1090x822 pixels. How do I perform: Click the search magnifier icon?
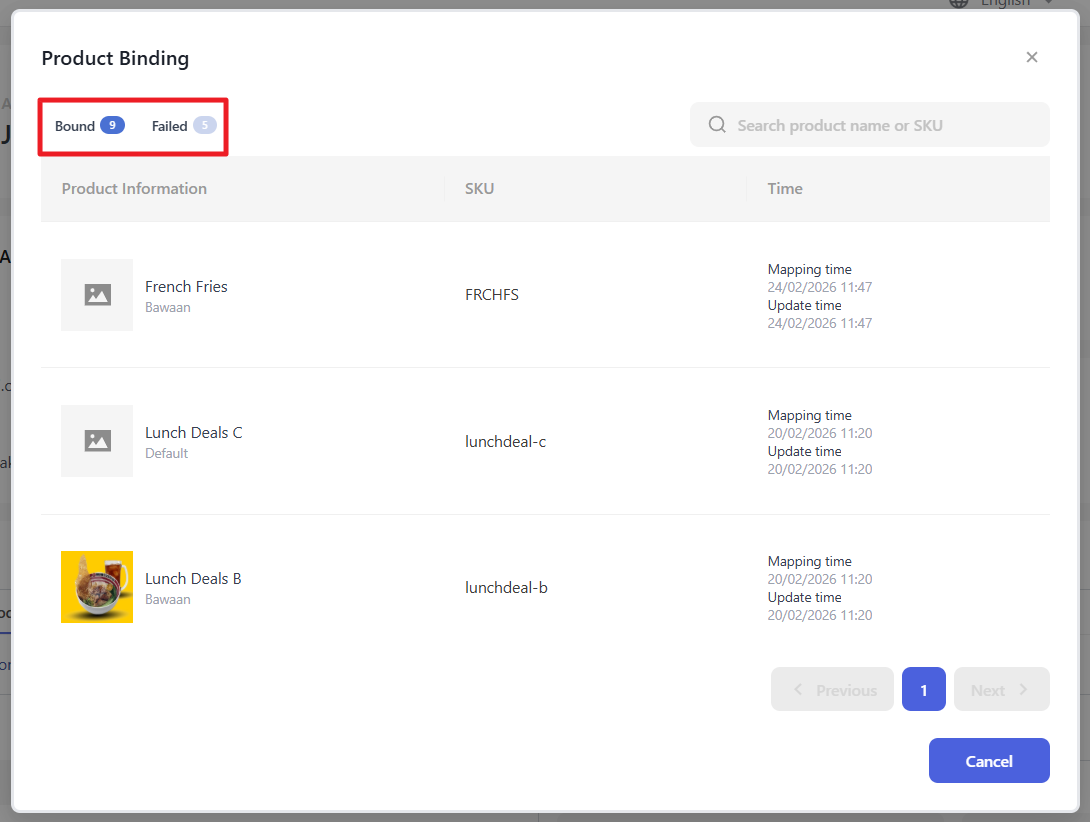(x=717, y=125)
